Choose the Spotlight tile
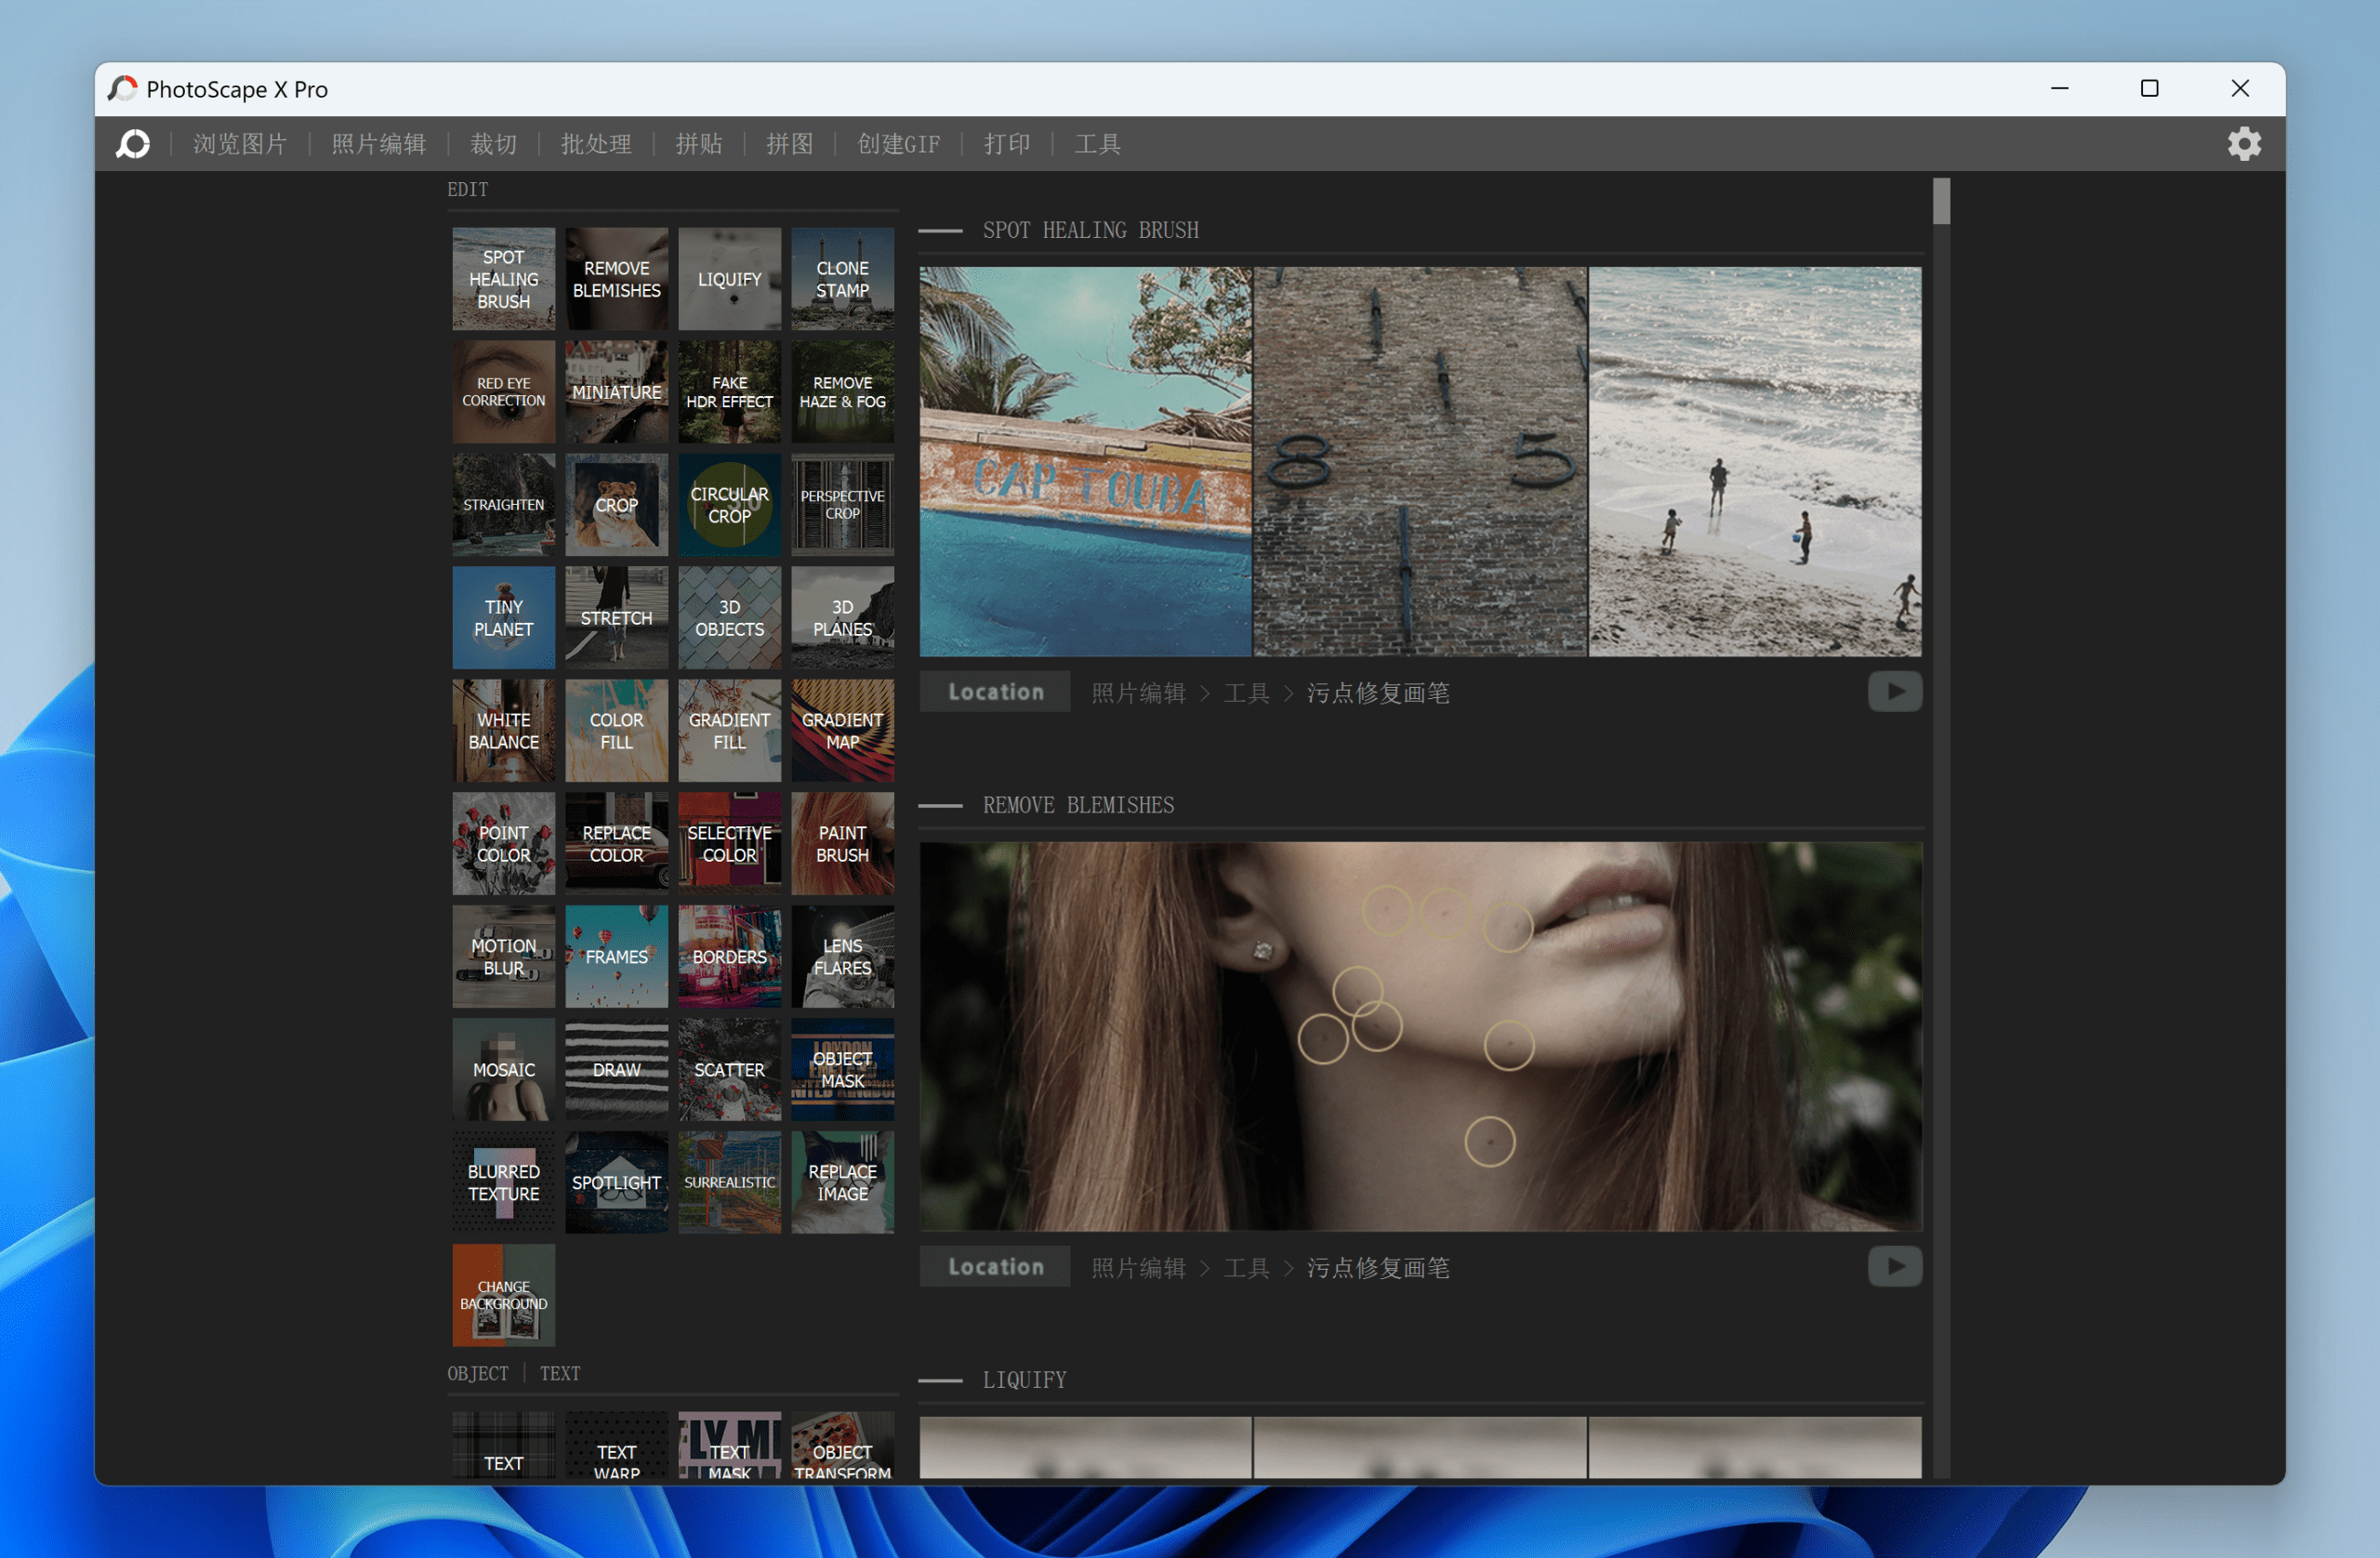Viewport: 2380px width, 1558px height. point(616,1183)
